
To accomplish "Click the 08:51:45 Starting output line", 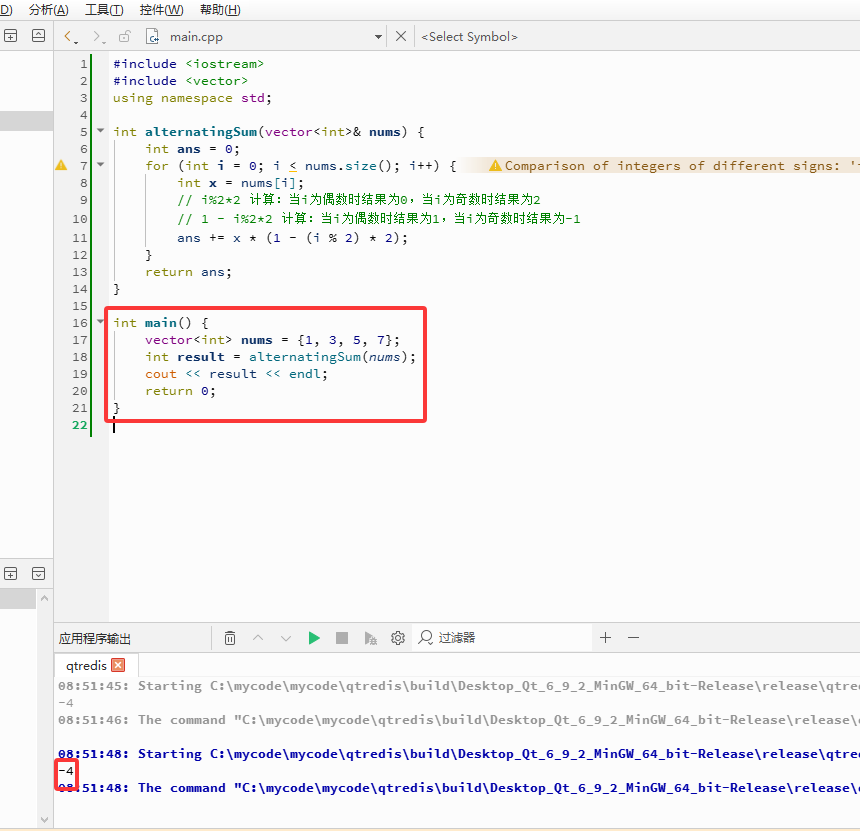I will (x=459, y=686).
